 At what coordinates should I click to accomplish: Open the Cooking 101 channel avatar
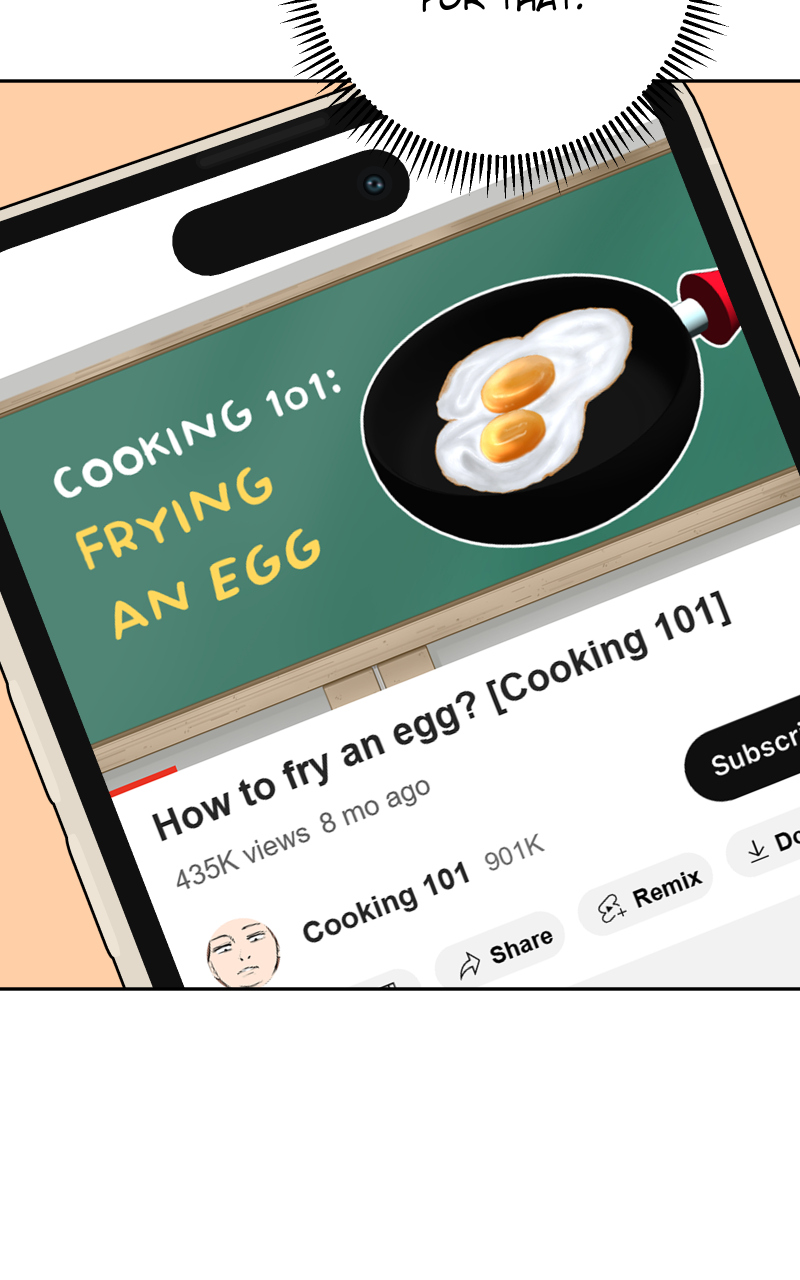pyautogui.click(x=244, y=954)
